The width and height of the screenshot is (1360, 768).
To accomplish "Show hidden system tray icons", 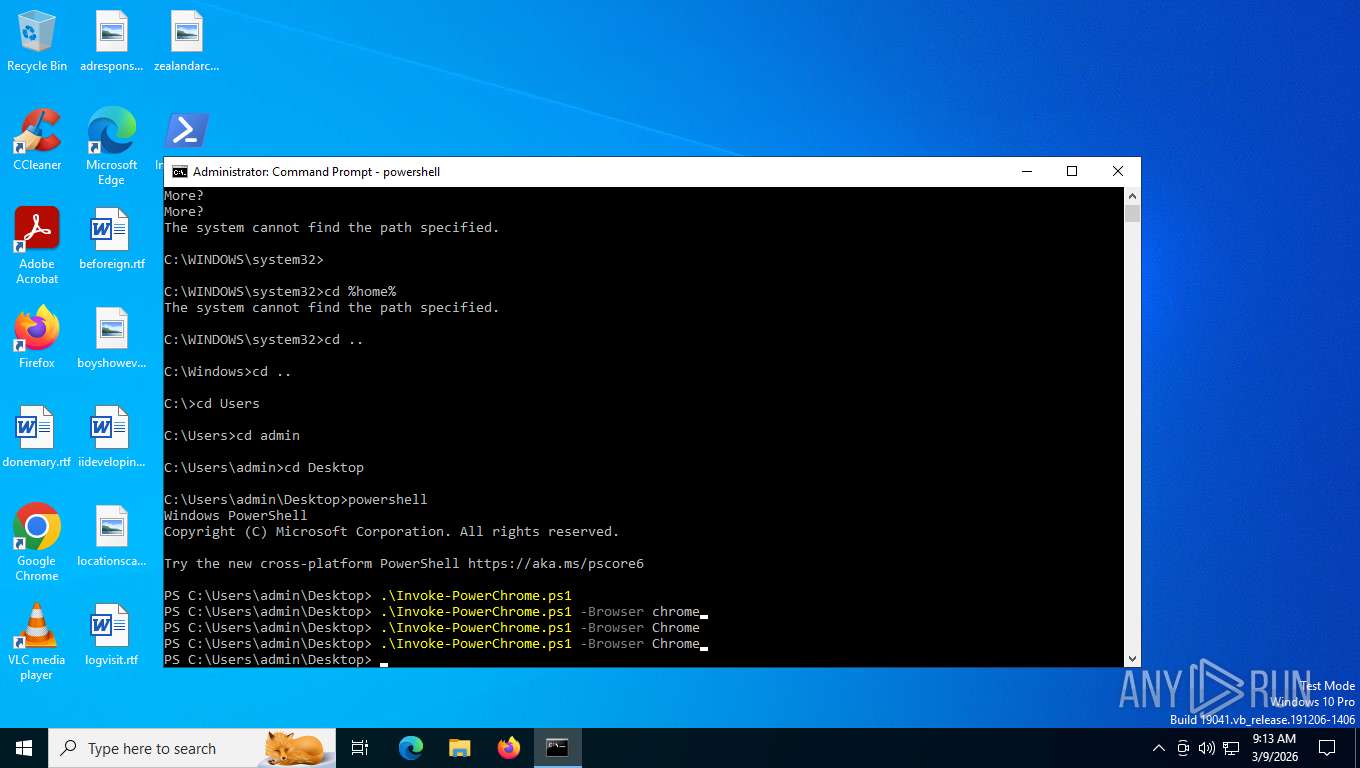I will pos(1159,748).
